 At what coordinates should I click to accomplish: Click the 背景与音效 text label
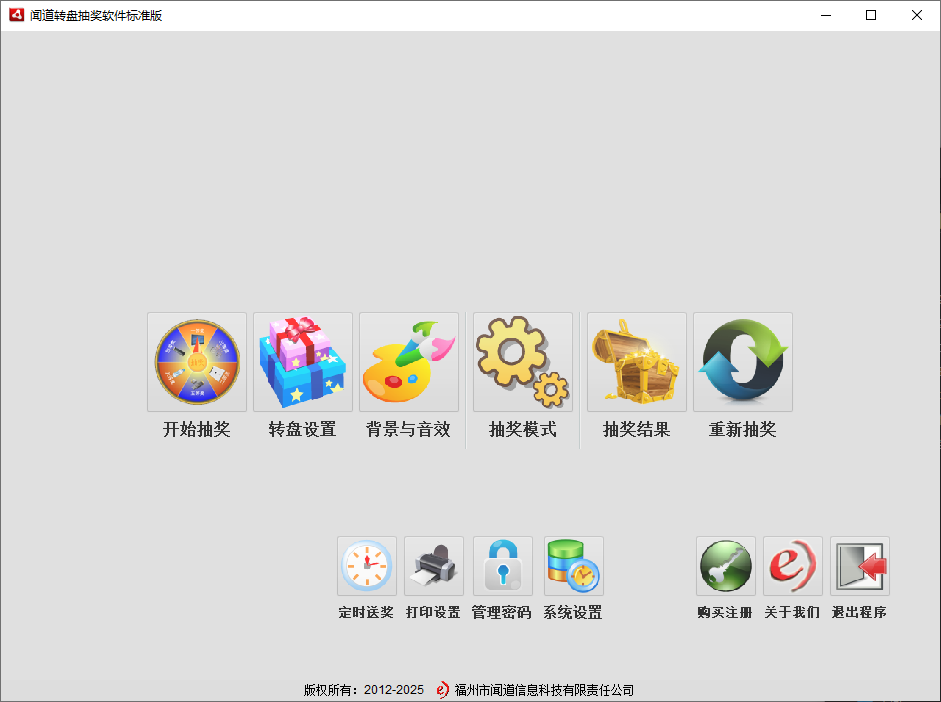[408, 429]
